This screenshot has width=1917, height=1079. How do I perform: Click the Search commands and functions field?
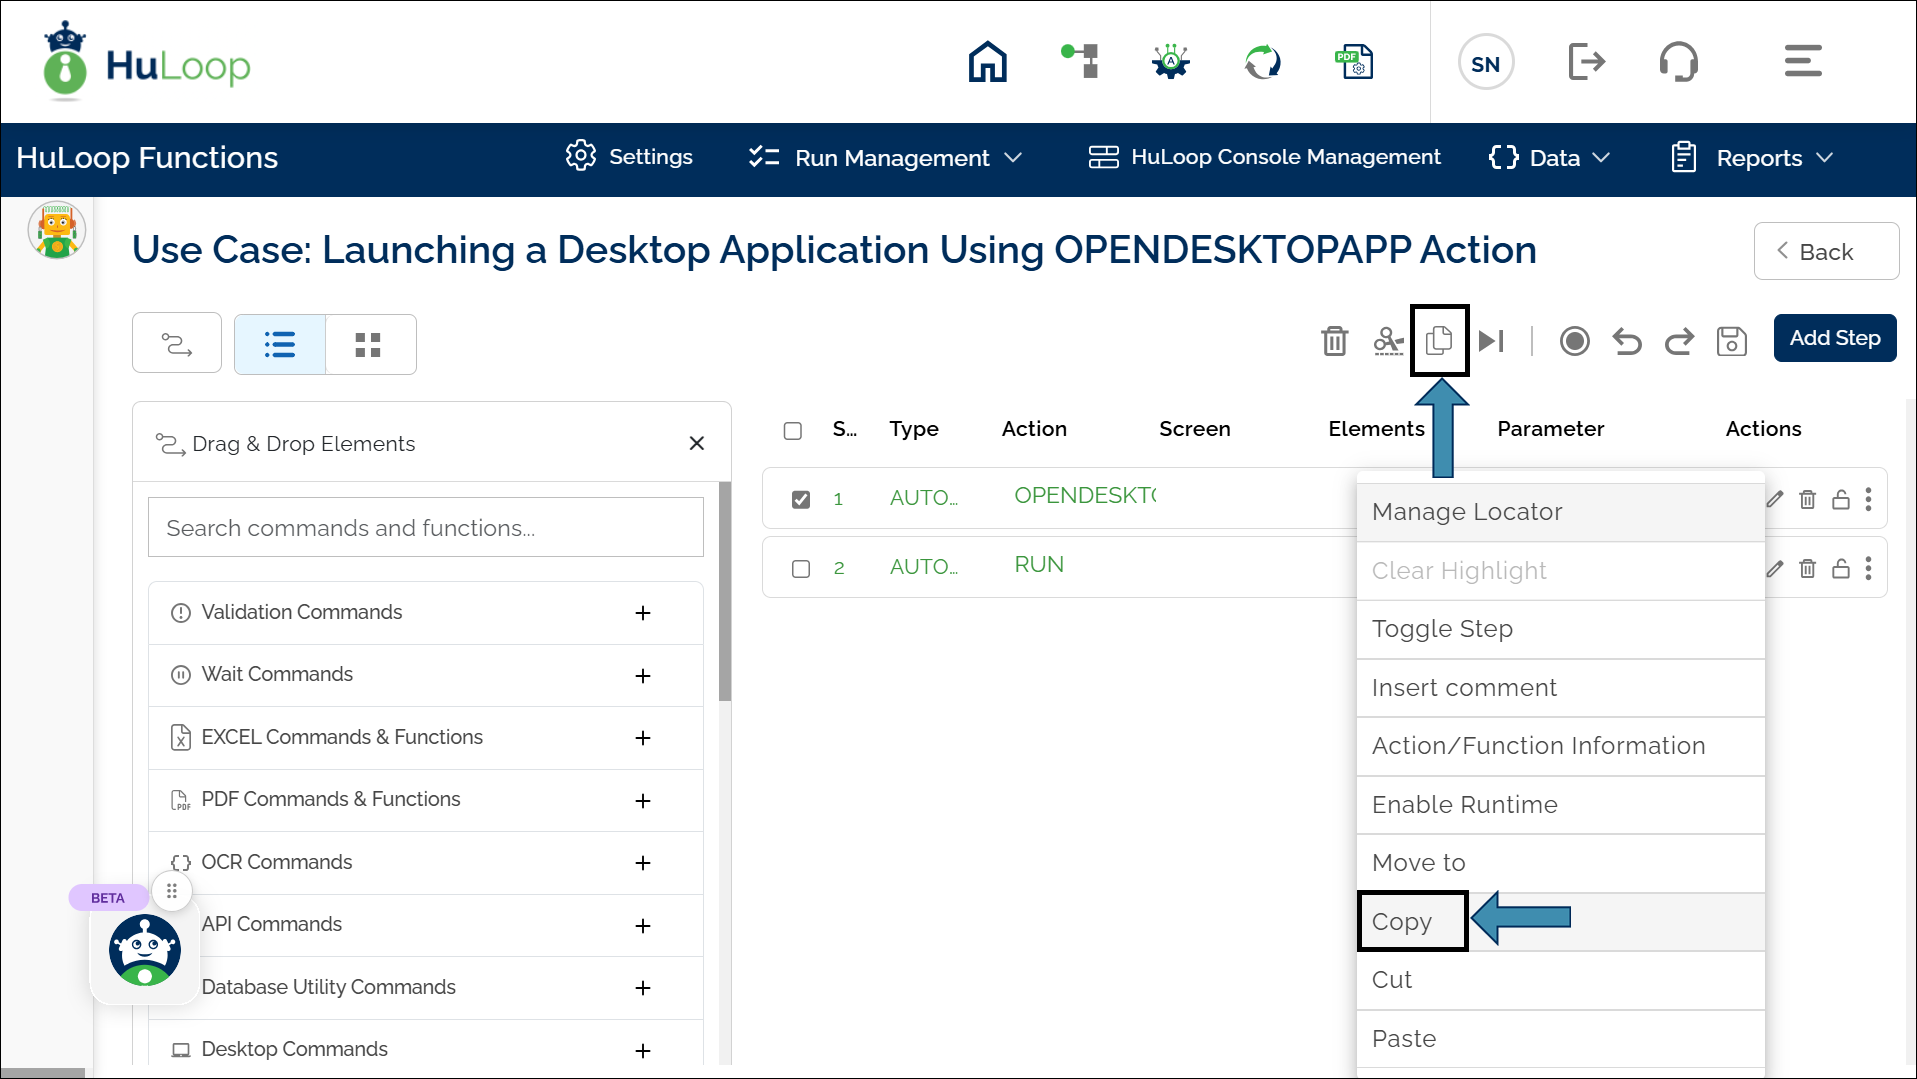point(425,528)
